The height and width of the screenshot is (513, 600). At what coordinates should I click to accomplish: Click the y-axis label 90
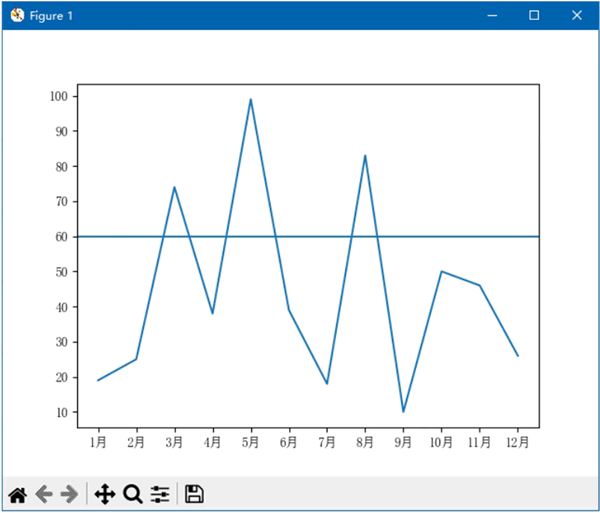tap(62, 132)
